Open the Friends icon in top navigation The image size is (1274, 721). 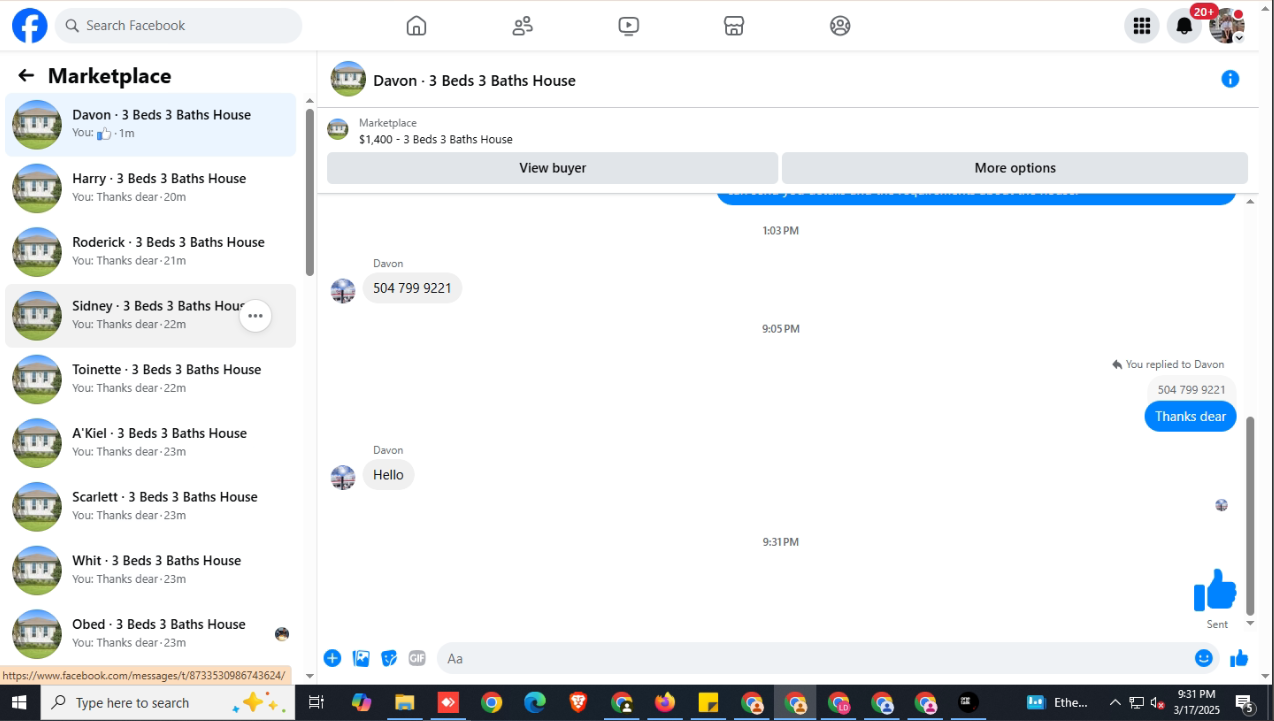522,26
